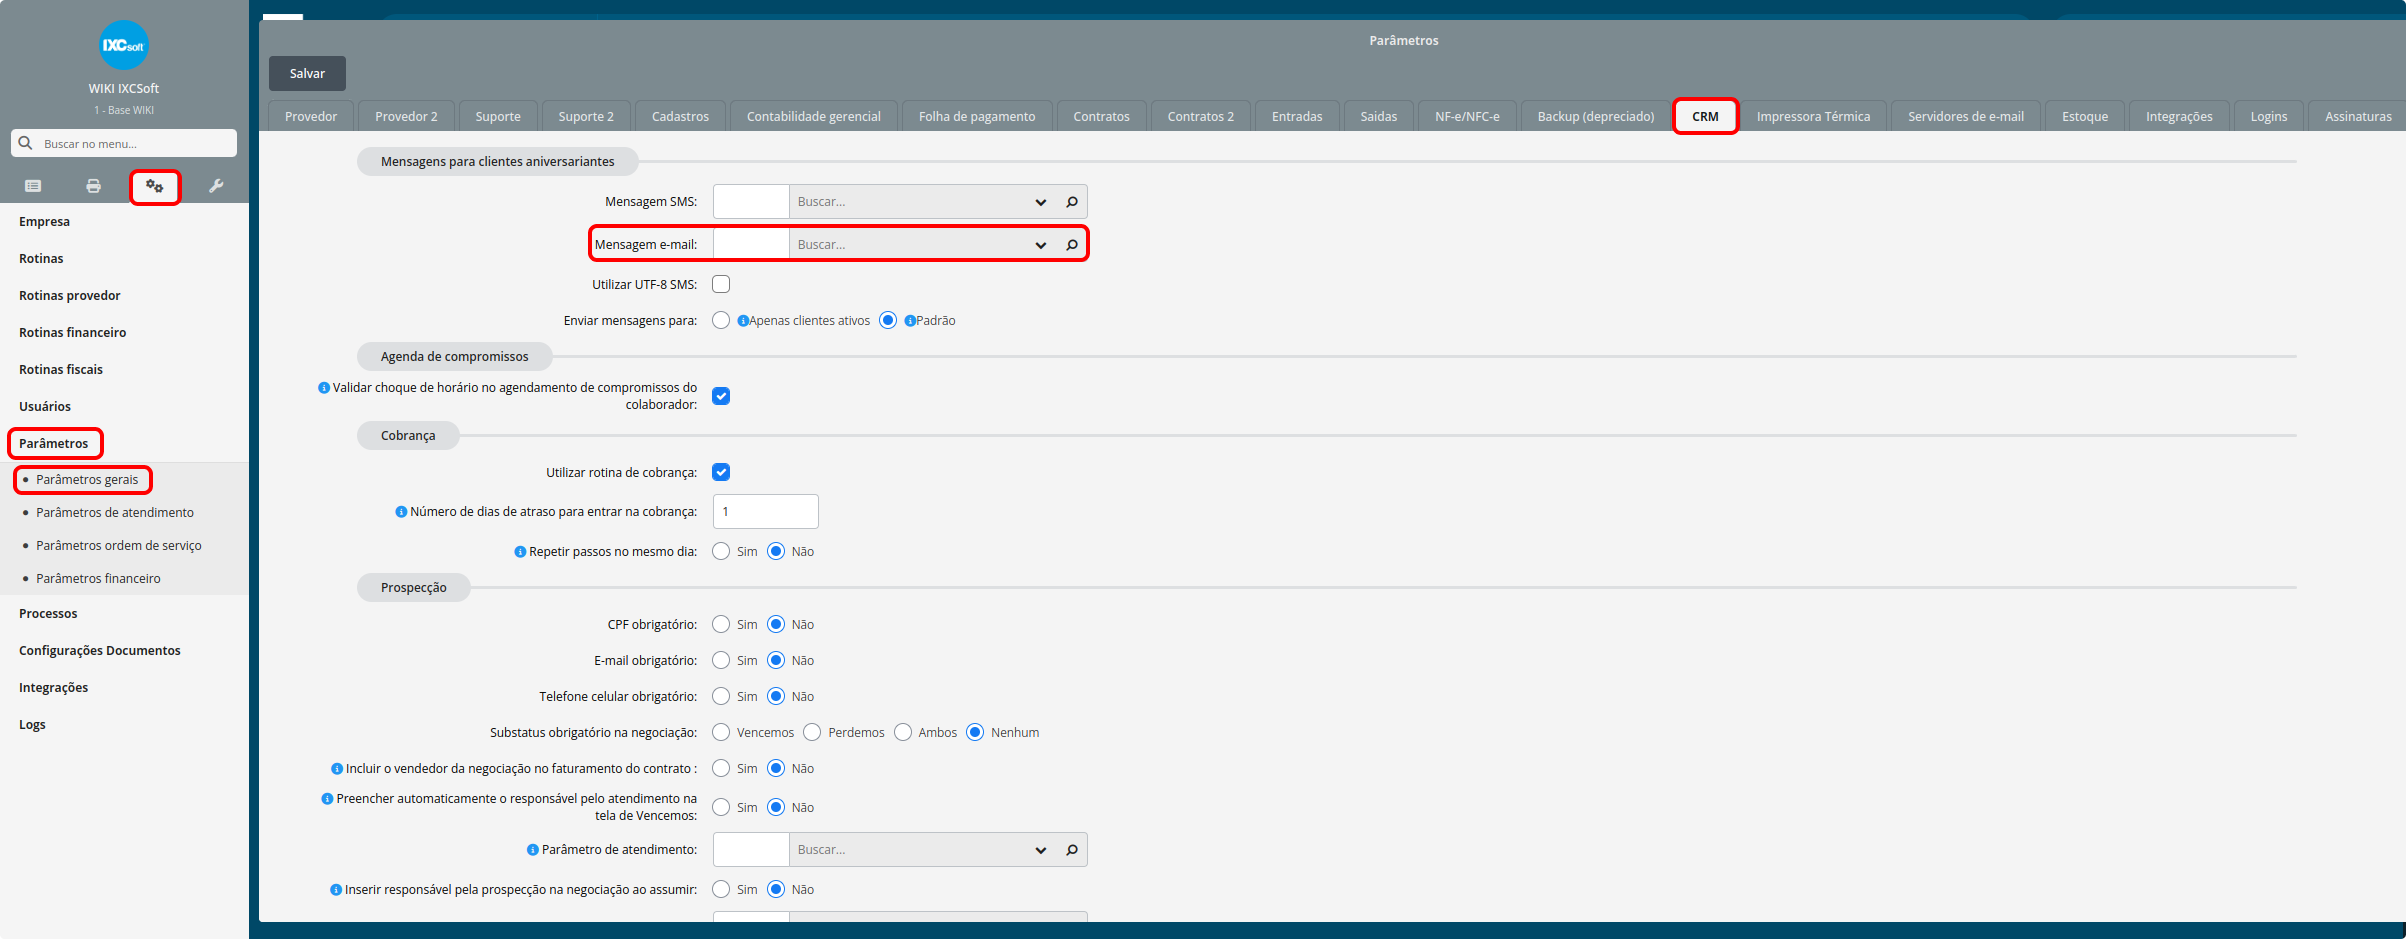
Task: Open Parâmetros de atendimento submenu item
Action: [115, 513]
